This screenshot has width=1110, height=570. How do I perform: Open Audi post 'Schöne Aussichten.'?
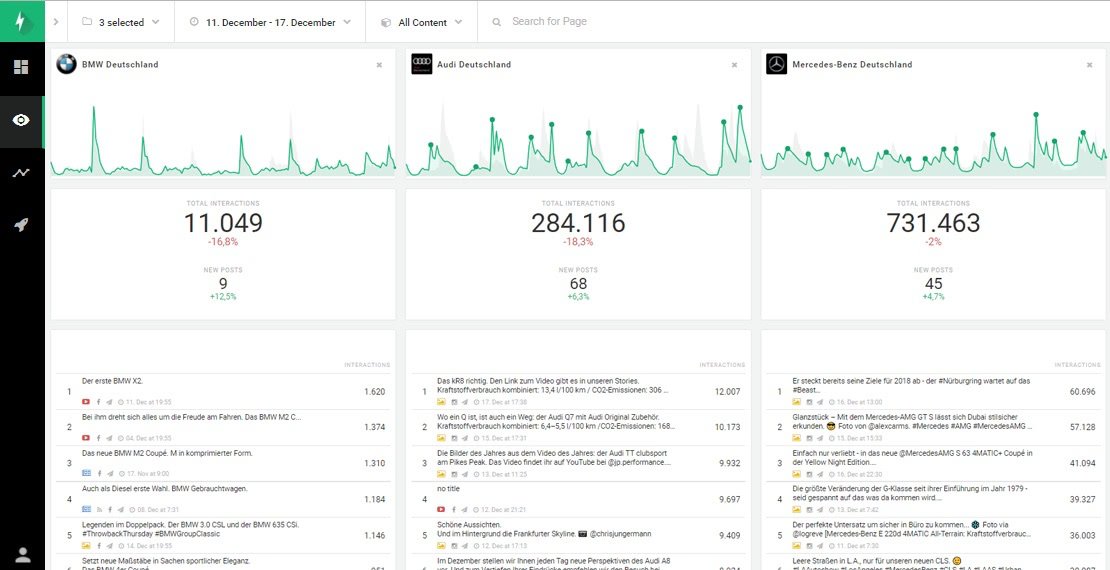(544, 530)
